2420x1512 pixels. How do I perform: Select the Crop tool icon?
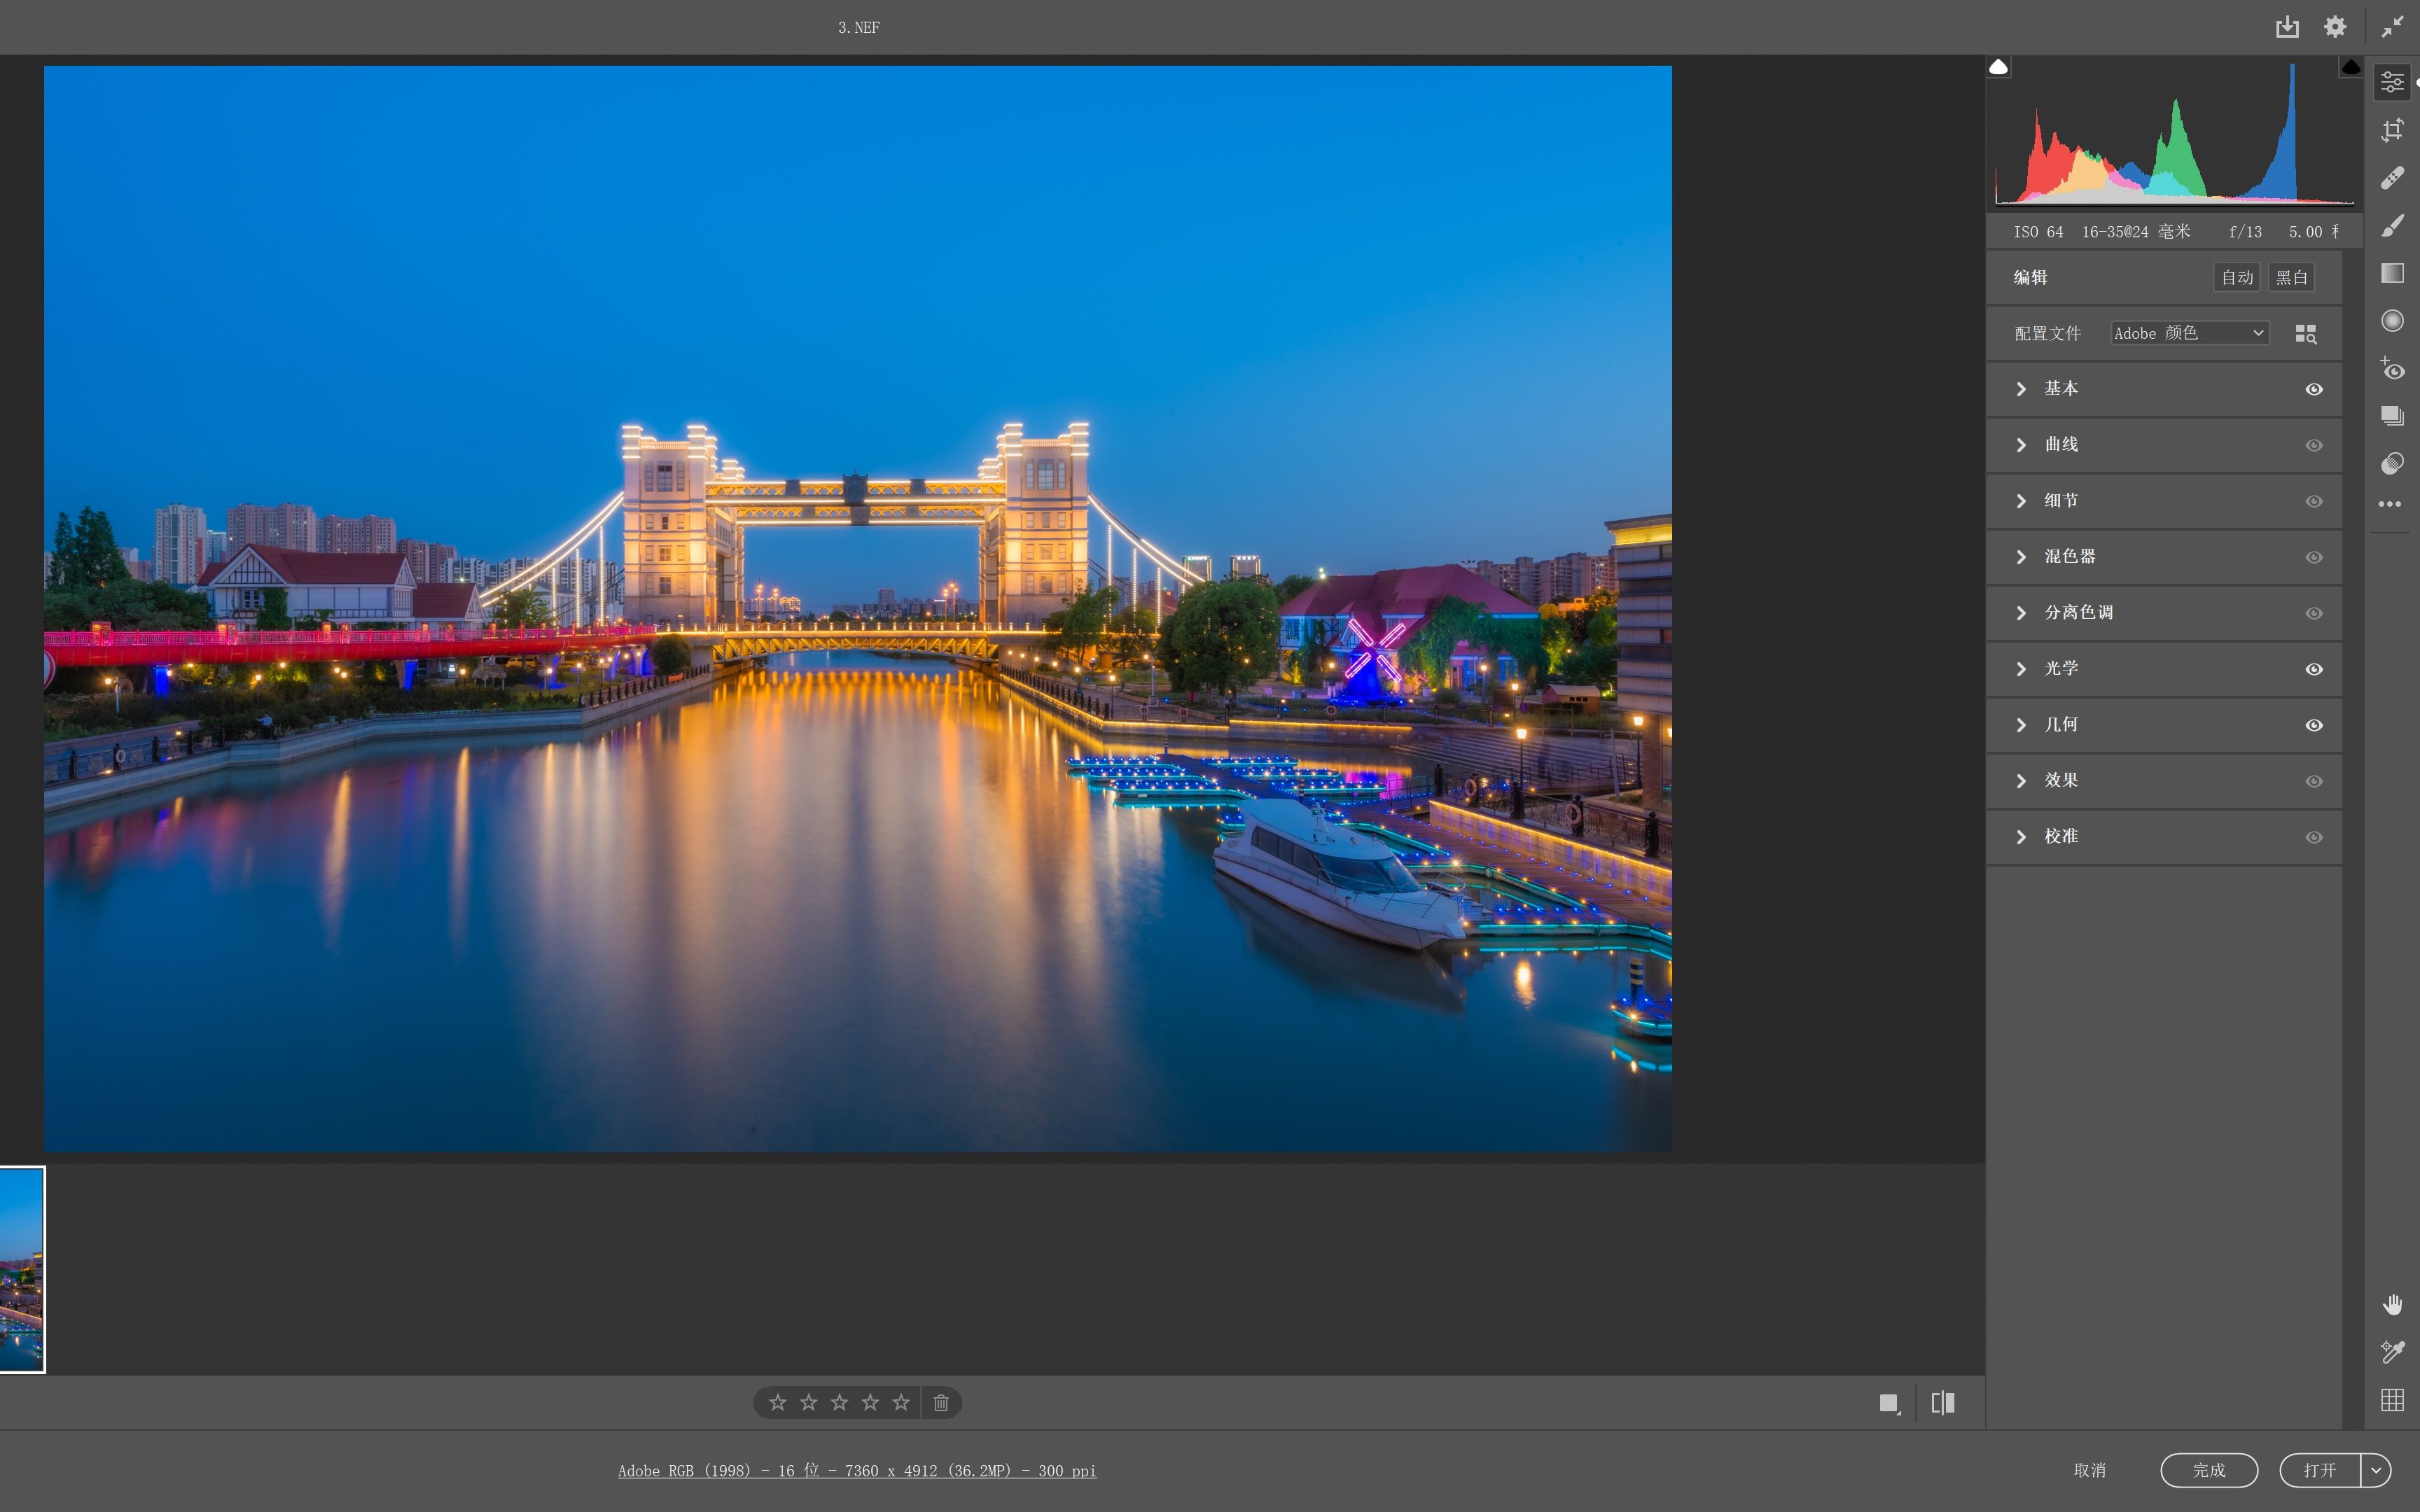coord(2392,130)
